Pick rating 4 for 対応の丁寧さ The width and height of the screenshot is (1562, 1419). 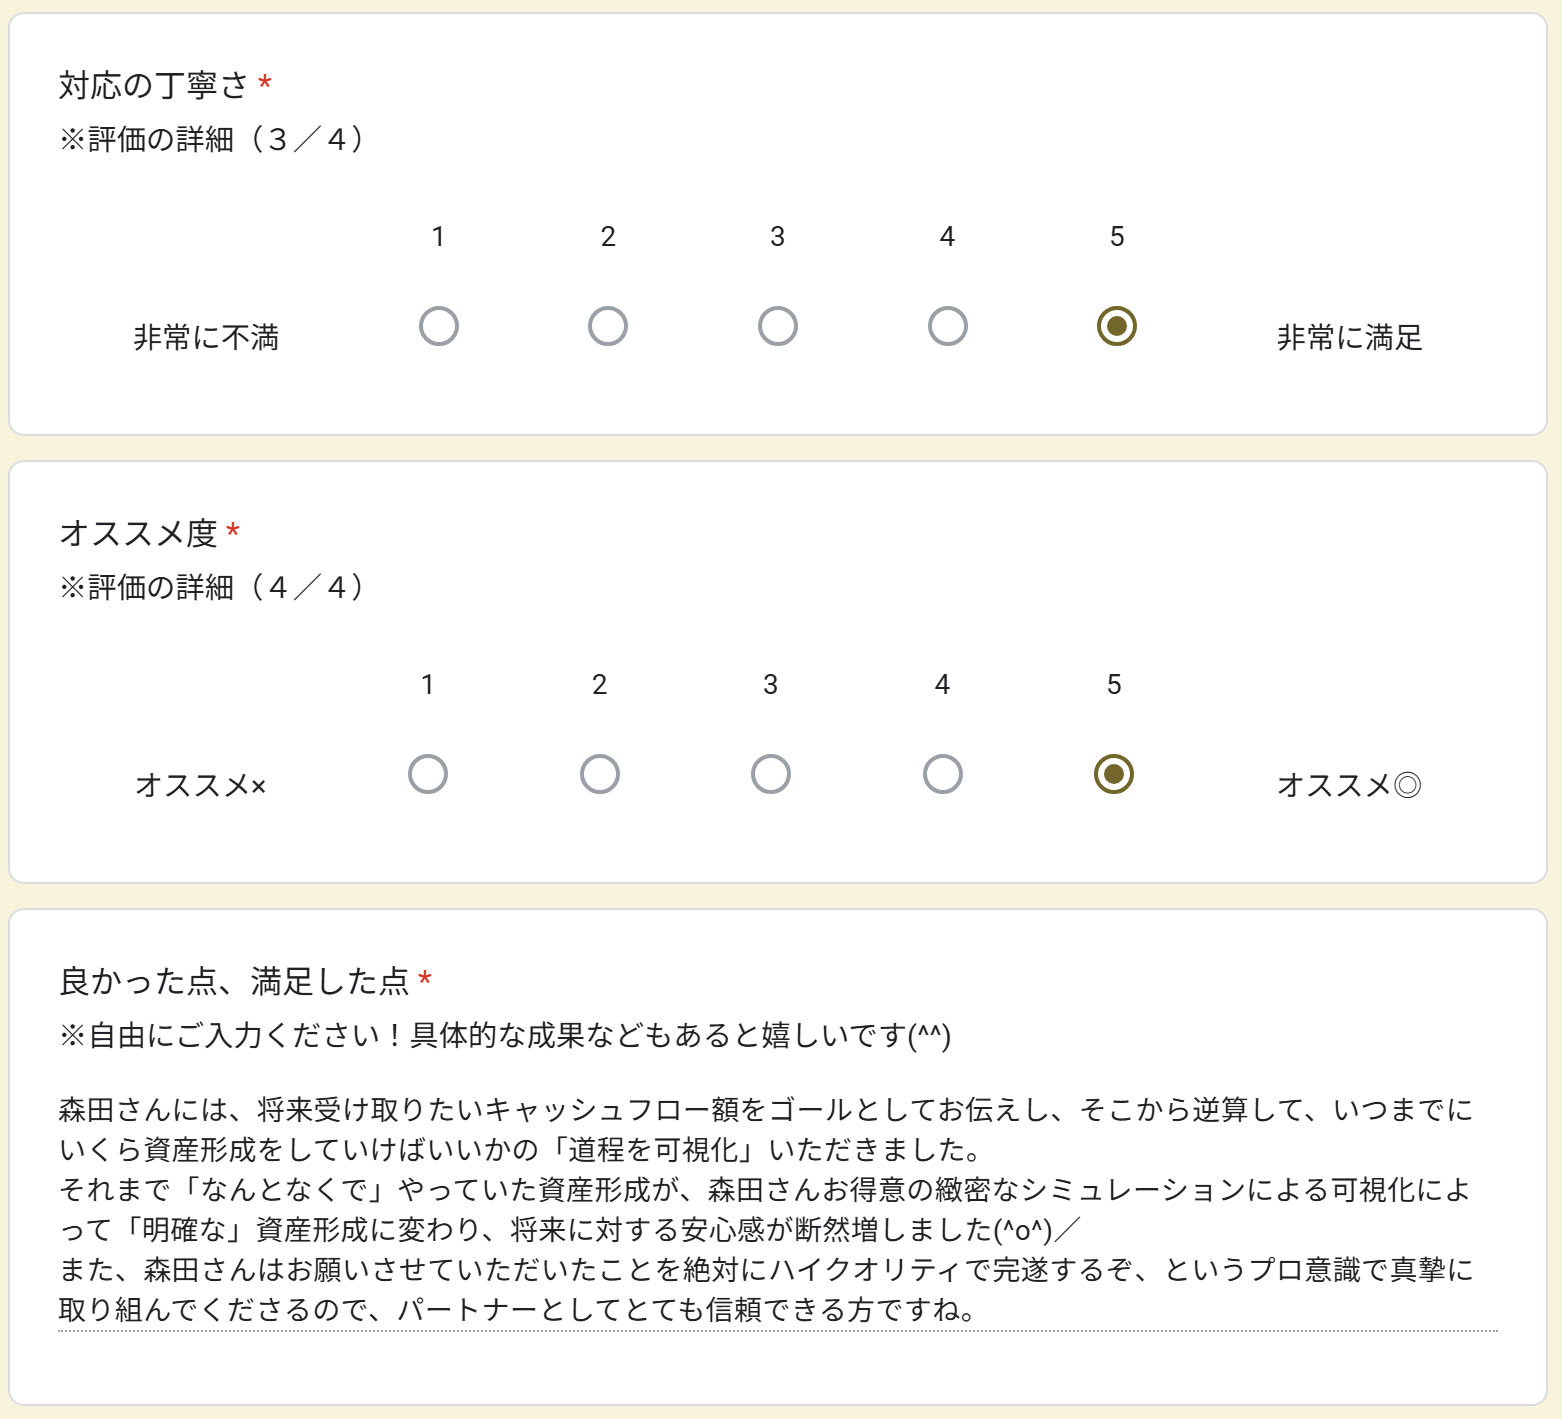pyautogui.click(x=947, y=326)
